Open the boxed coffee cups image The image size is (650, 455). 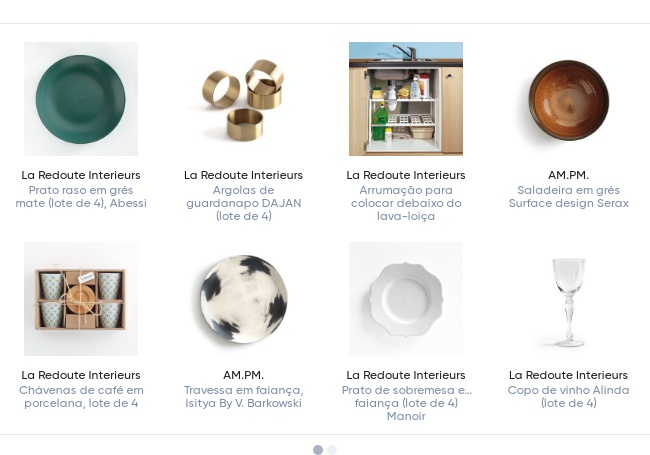pos(81,299)
